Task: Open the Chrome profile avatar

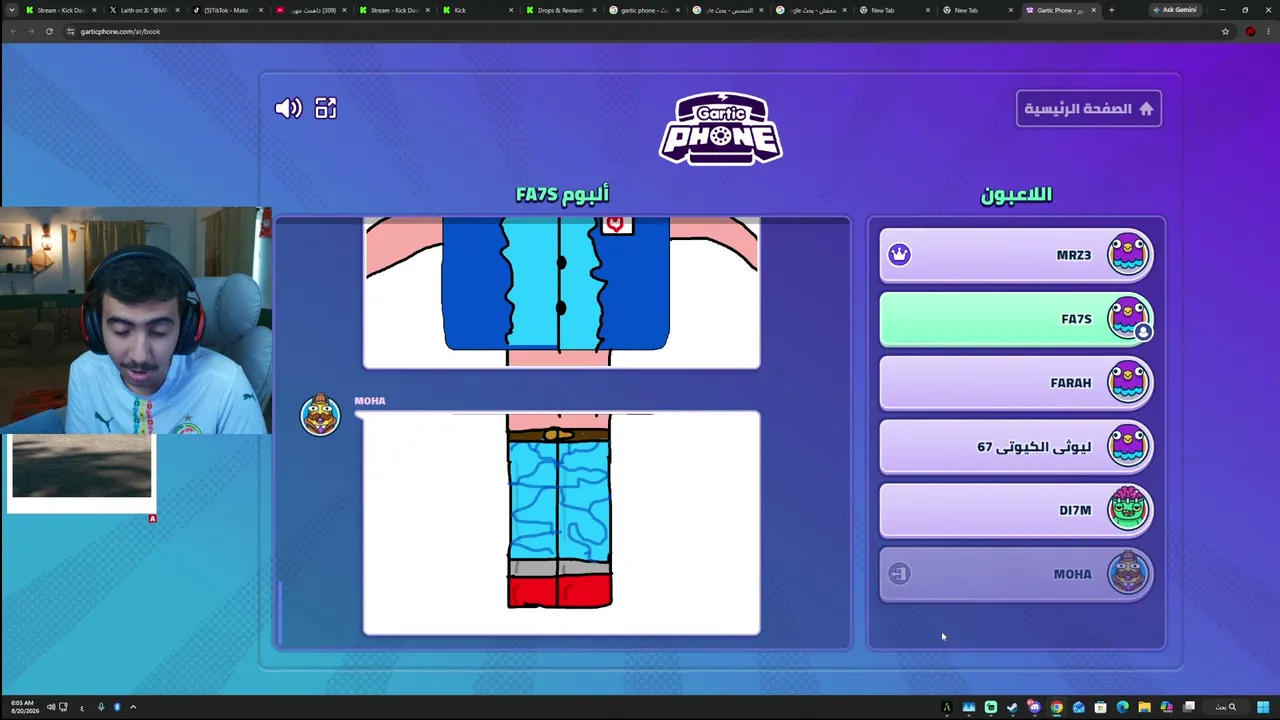Action: [x=1250, y=31]
